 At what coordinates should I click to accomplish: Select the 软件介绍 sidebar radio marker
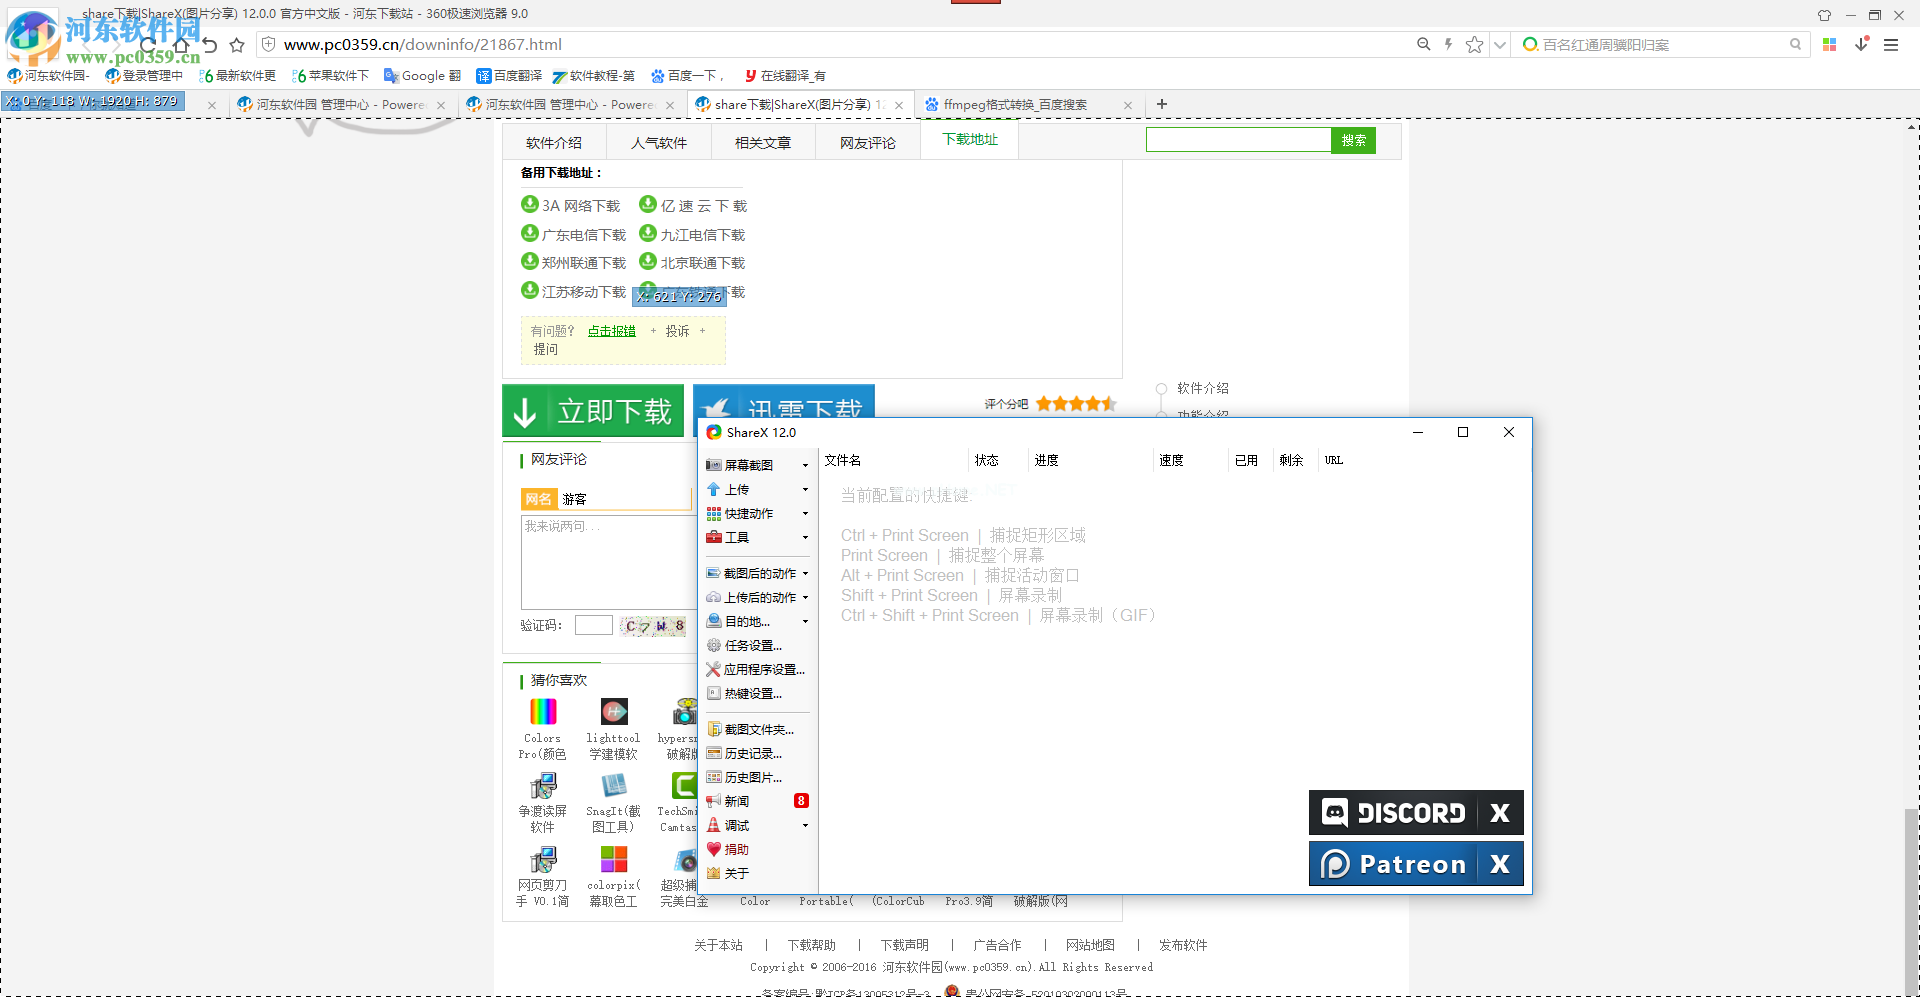(x=1161, y=389)
